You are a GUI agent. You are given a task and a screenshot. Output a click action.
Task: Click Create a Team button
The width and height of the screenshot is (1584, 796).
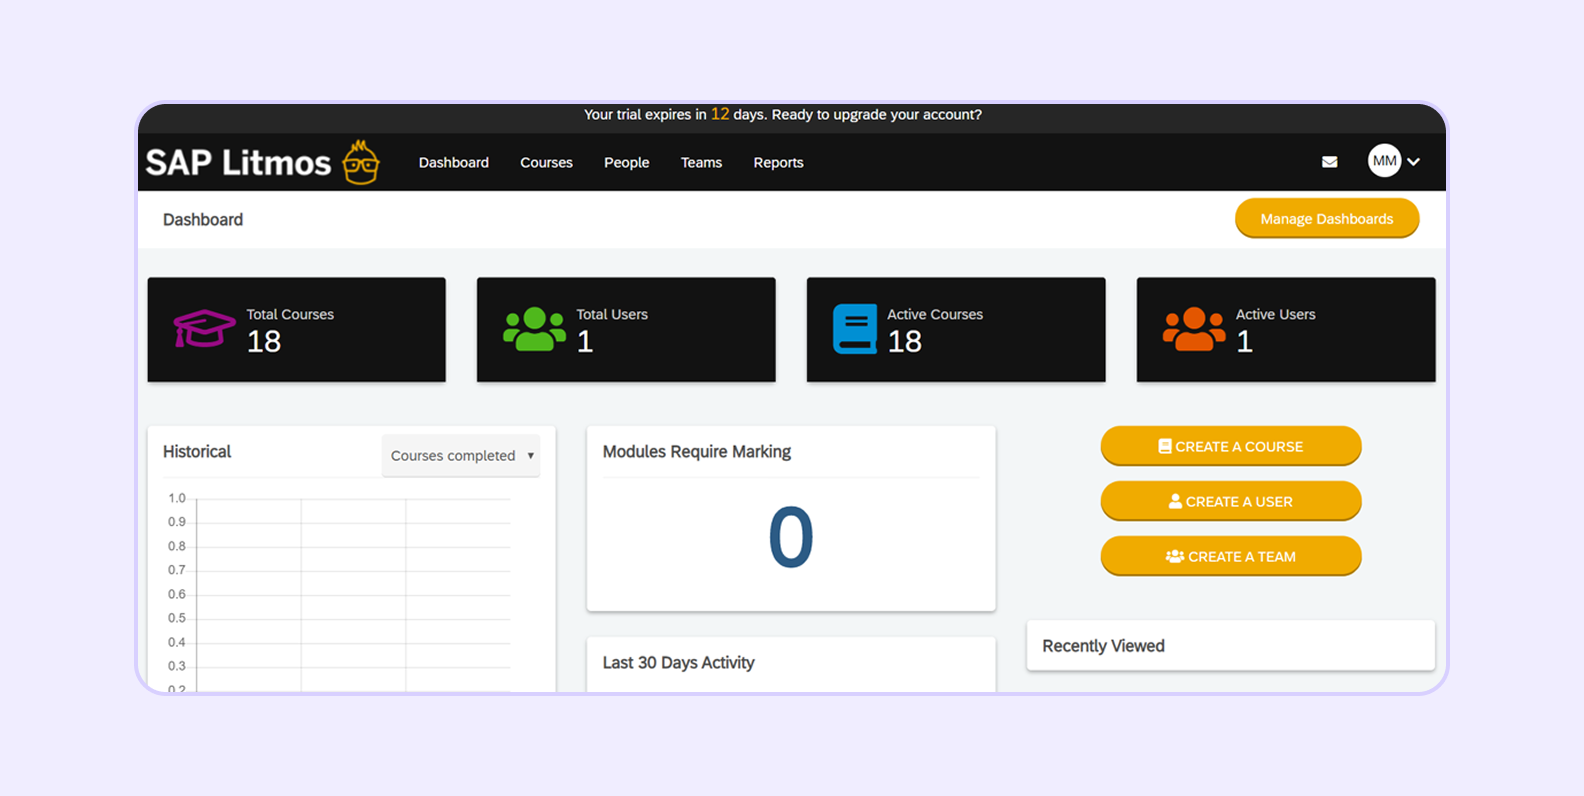1231,556
